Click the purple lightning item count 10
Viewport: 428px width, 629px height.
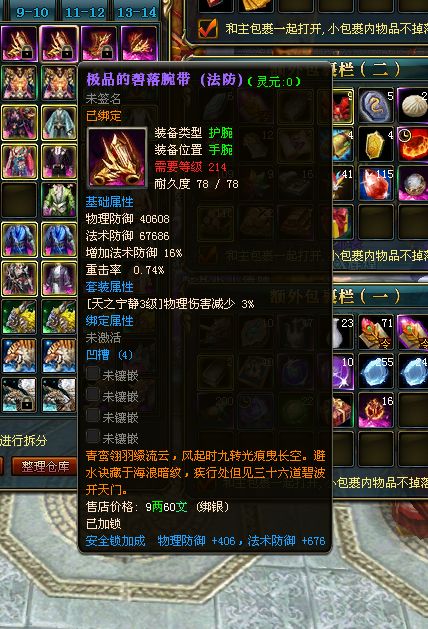click(343, 371)
